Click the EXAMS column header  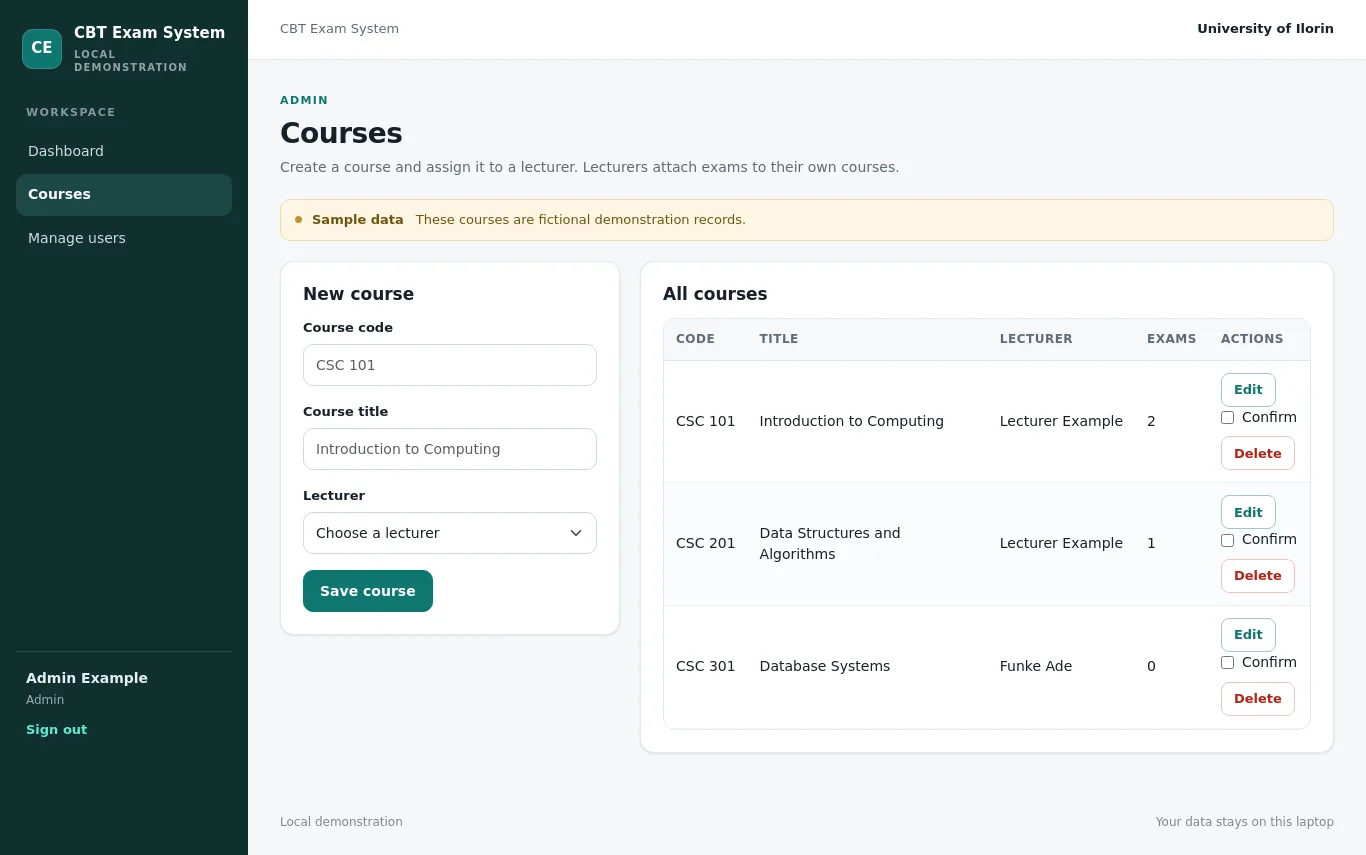(x=1172, y=339)
